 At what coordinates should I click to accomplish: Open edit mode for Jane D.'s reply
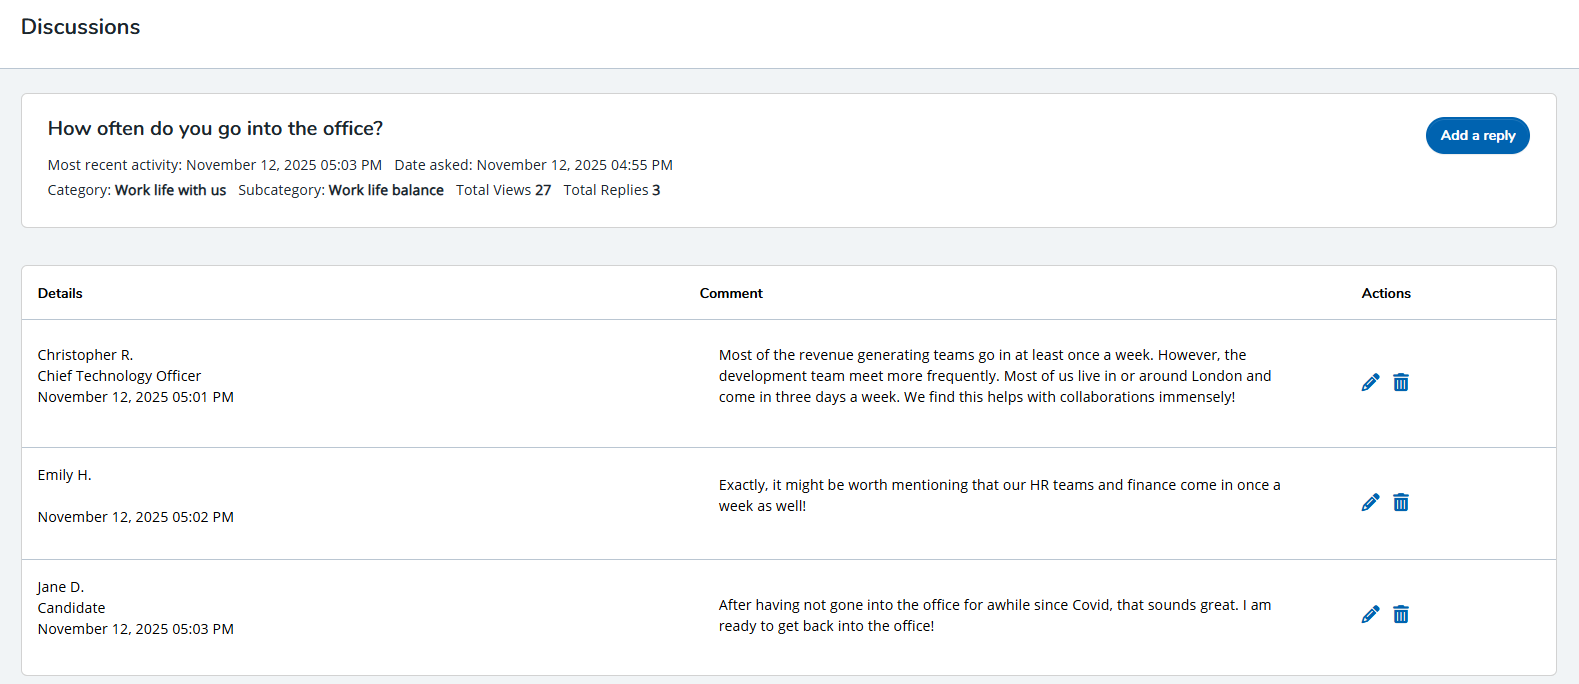(1370, 614)
